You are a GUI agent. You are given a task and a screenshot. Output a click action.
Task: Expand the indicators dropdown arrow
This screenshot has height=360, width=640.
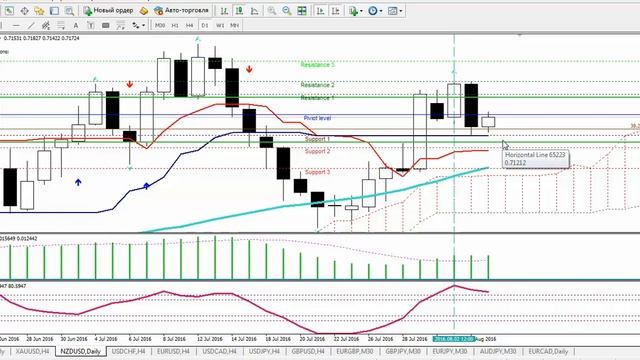(361, 11)
